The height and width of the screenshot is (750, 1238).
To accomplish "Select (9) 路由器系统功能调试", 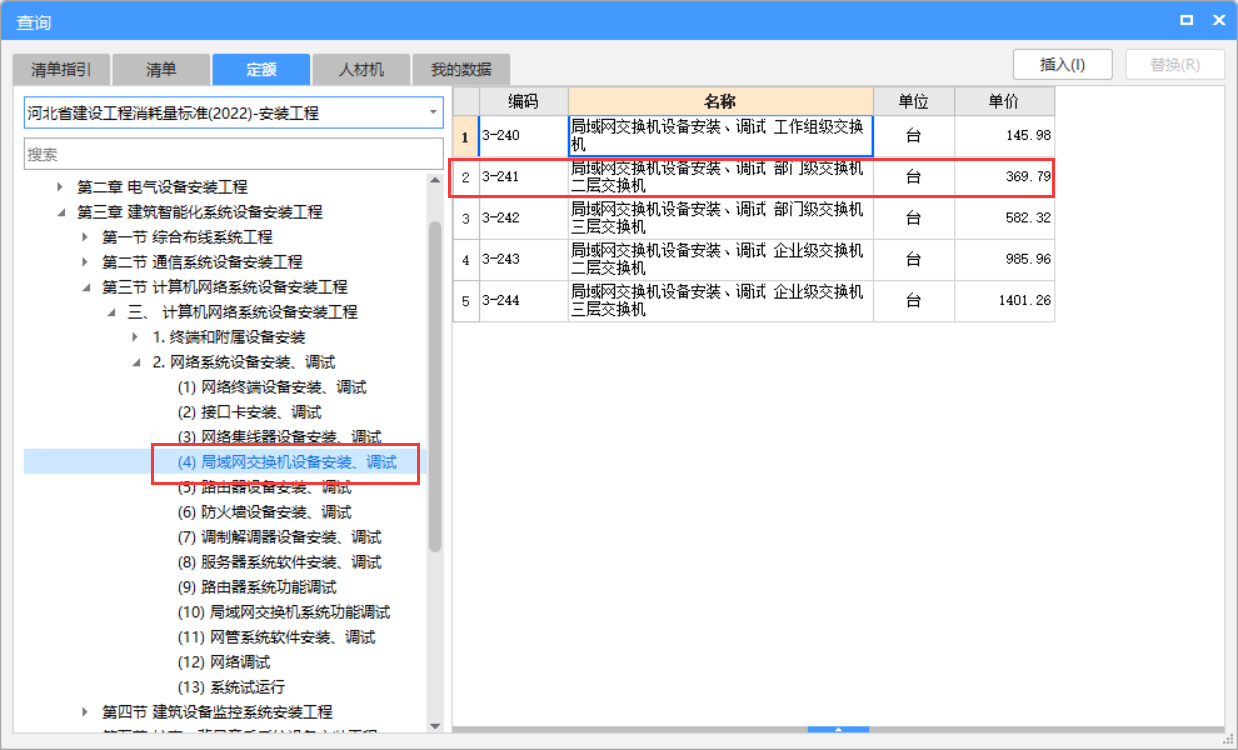I will click(257, 587).
